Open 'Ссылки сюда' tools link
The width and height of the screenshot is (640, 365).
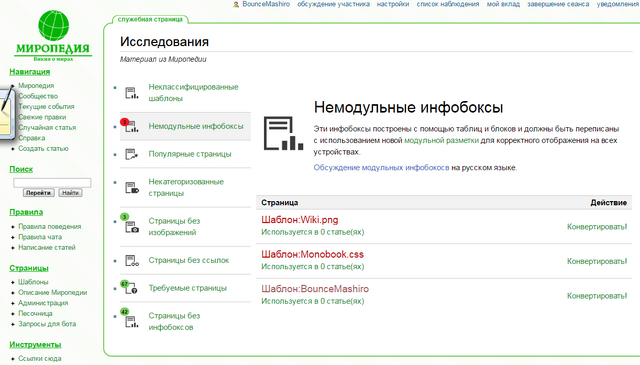(x=40, y=358)
